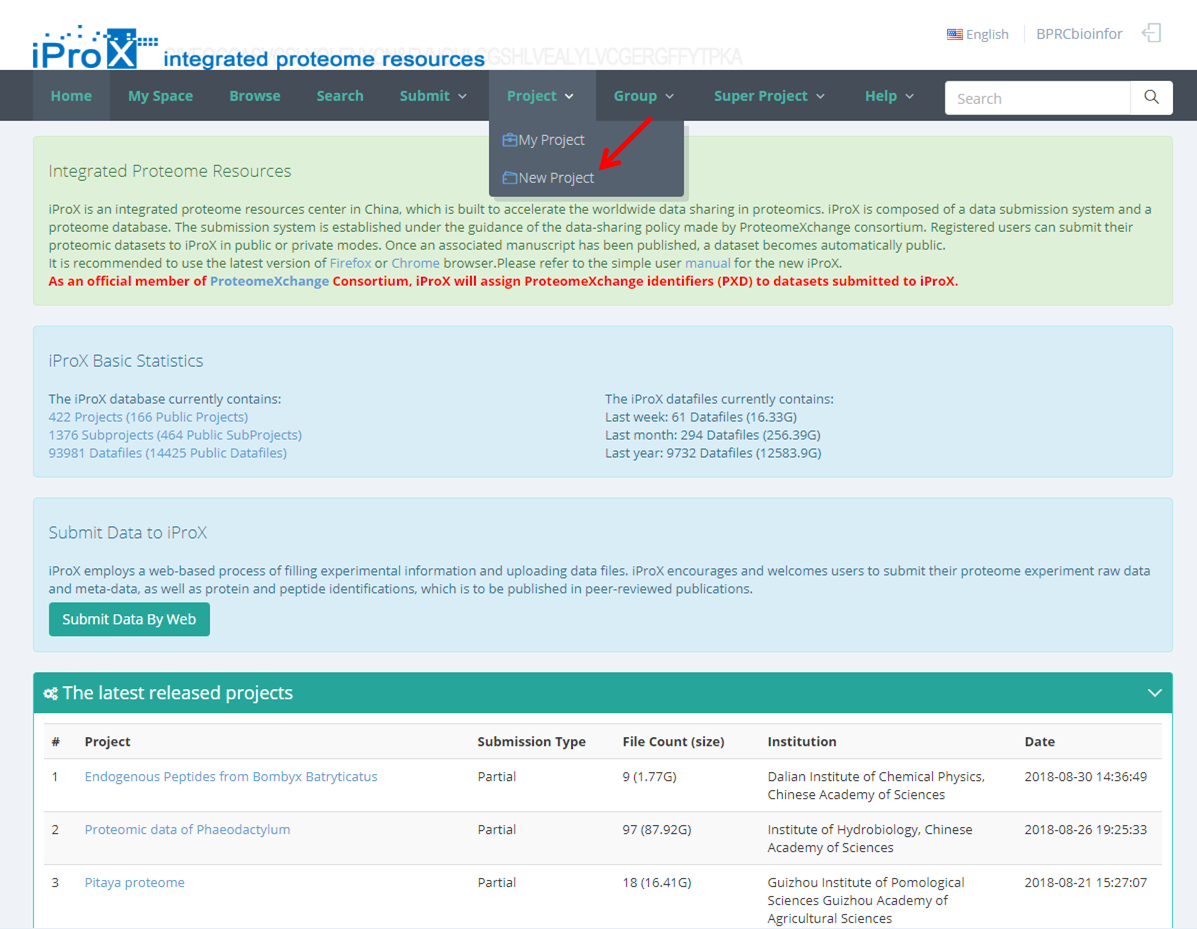Click the folder icon beside New Project

click(x=509, y=178)
